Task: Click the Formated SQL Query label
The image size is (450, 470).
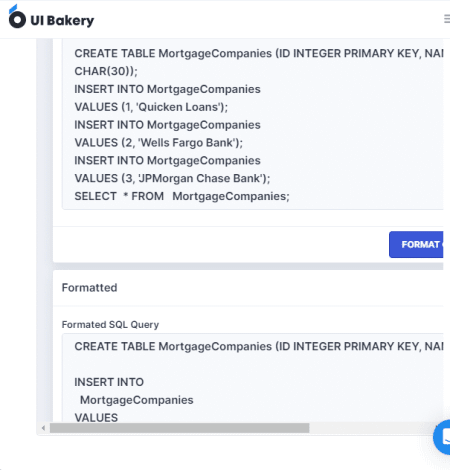Action: click(x=110, y=325)
